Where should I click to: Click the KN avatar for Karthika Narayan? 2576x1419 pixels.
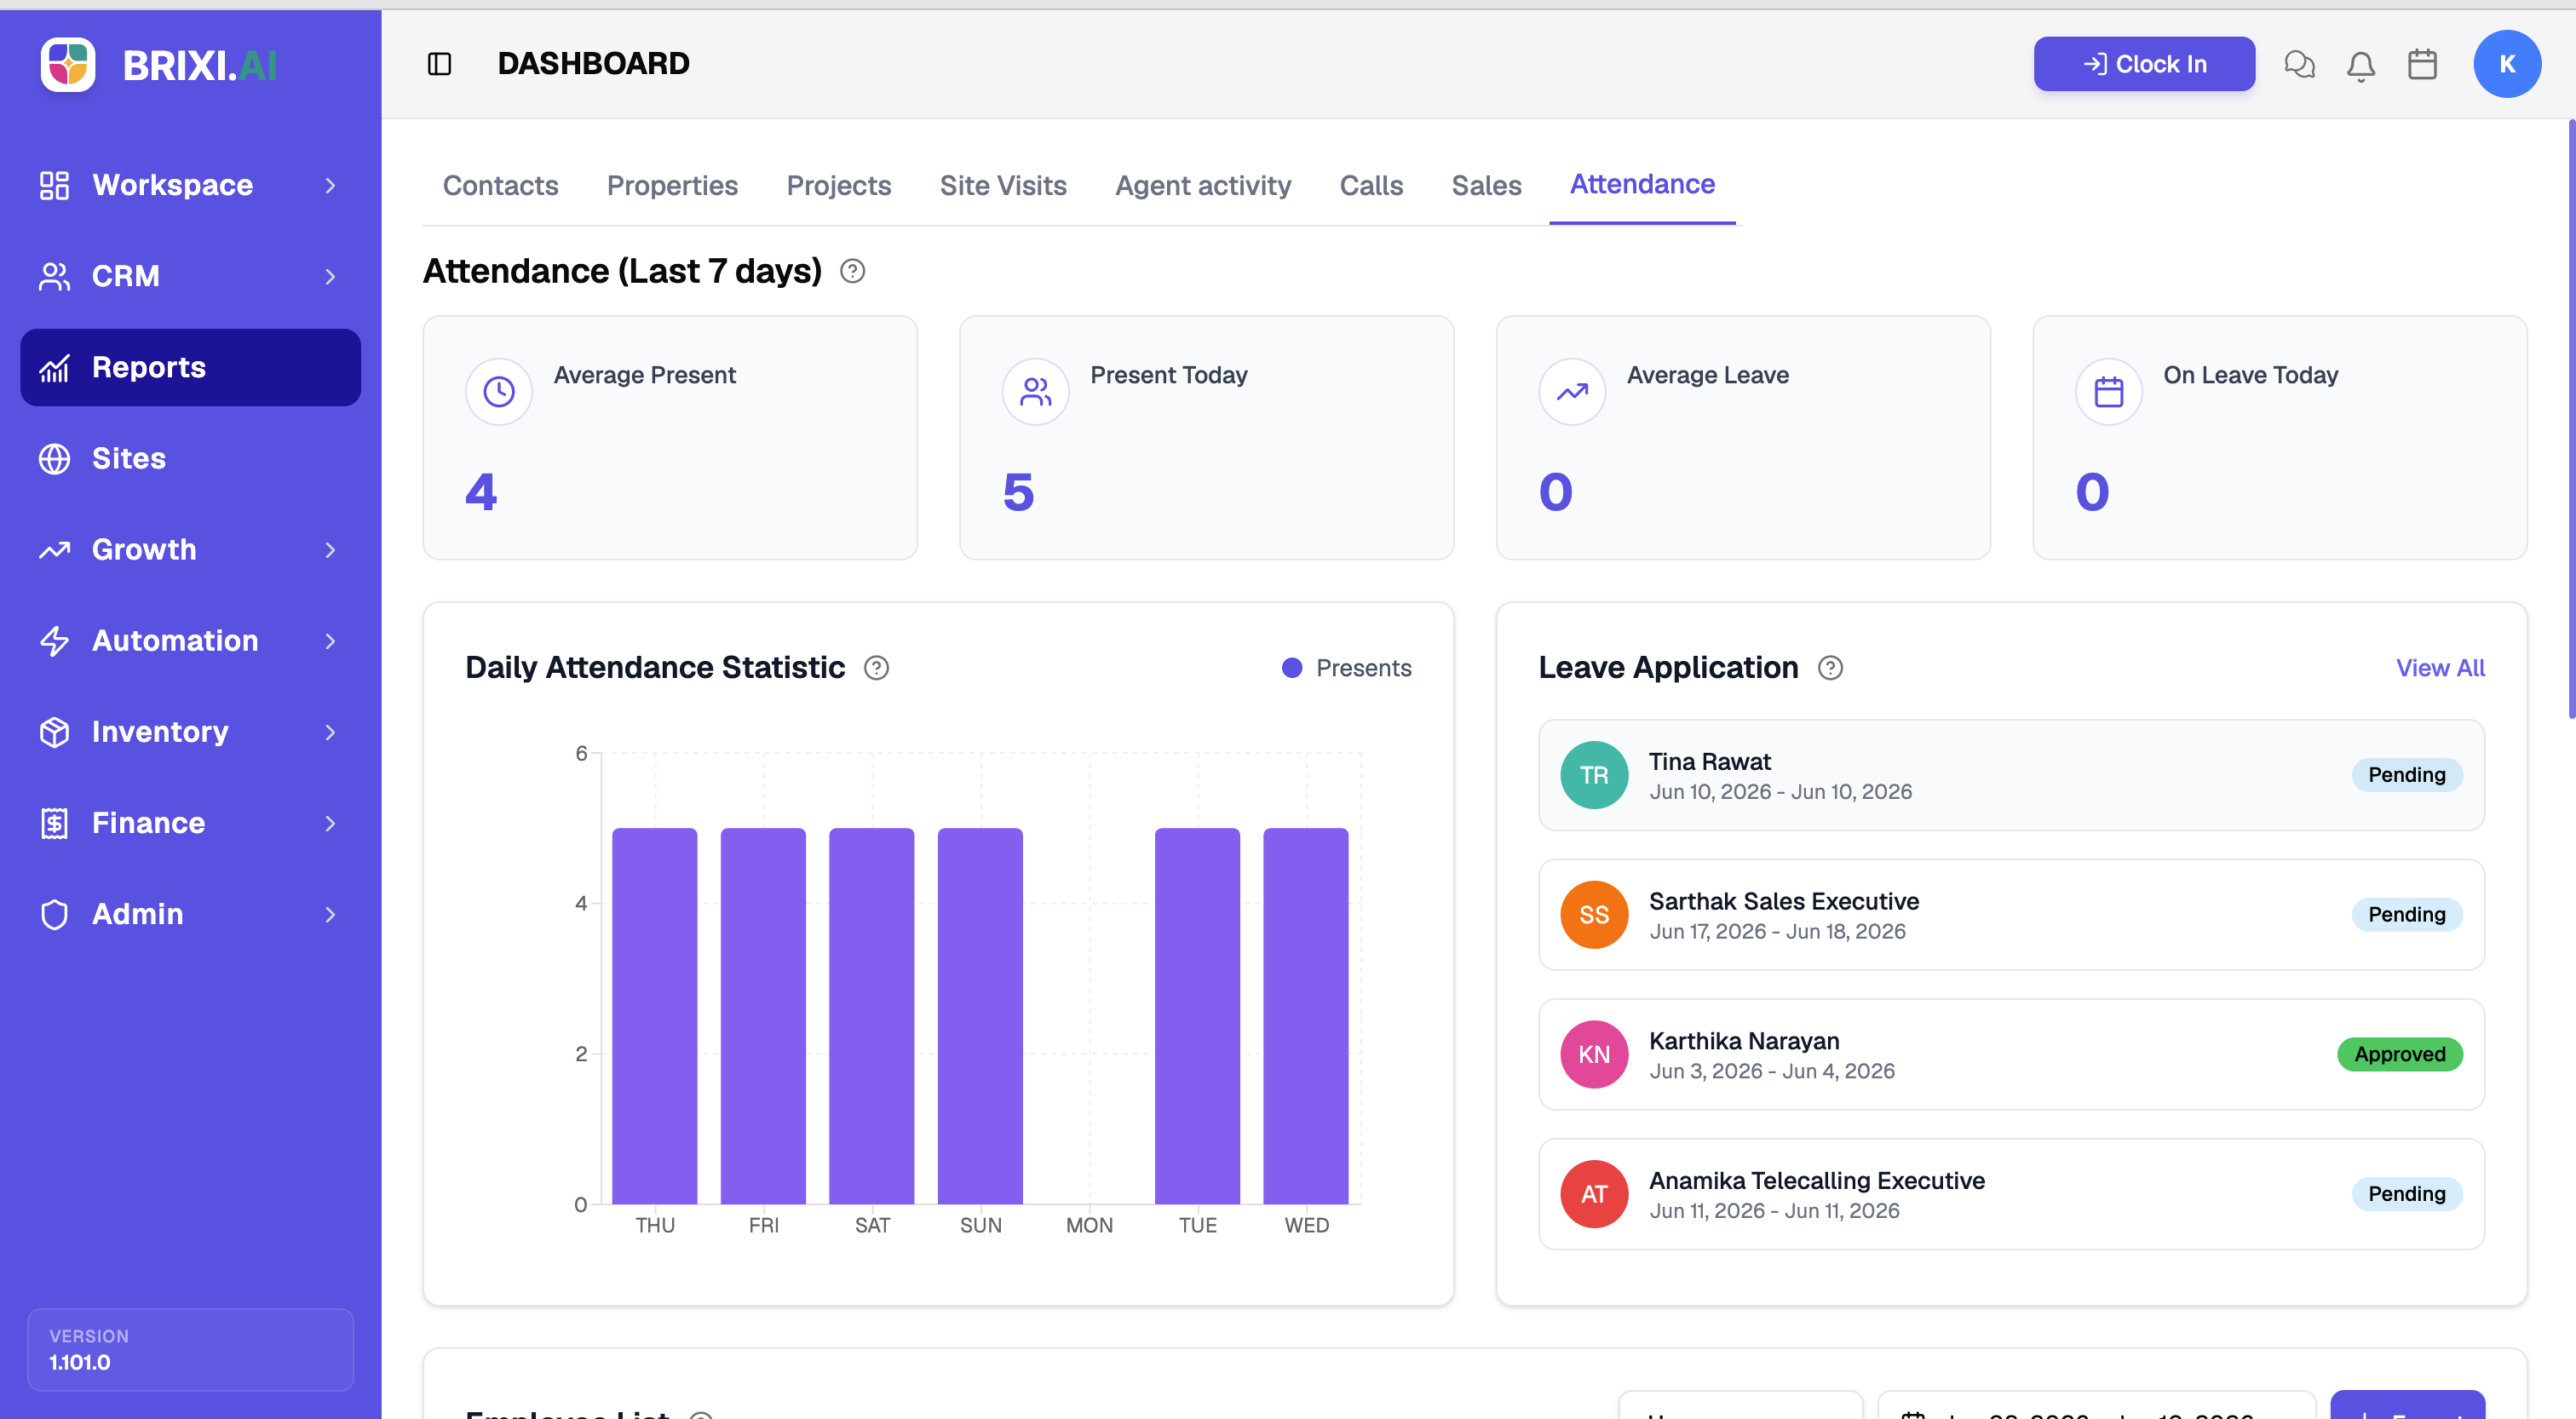coord(1594,1054)
